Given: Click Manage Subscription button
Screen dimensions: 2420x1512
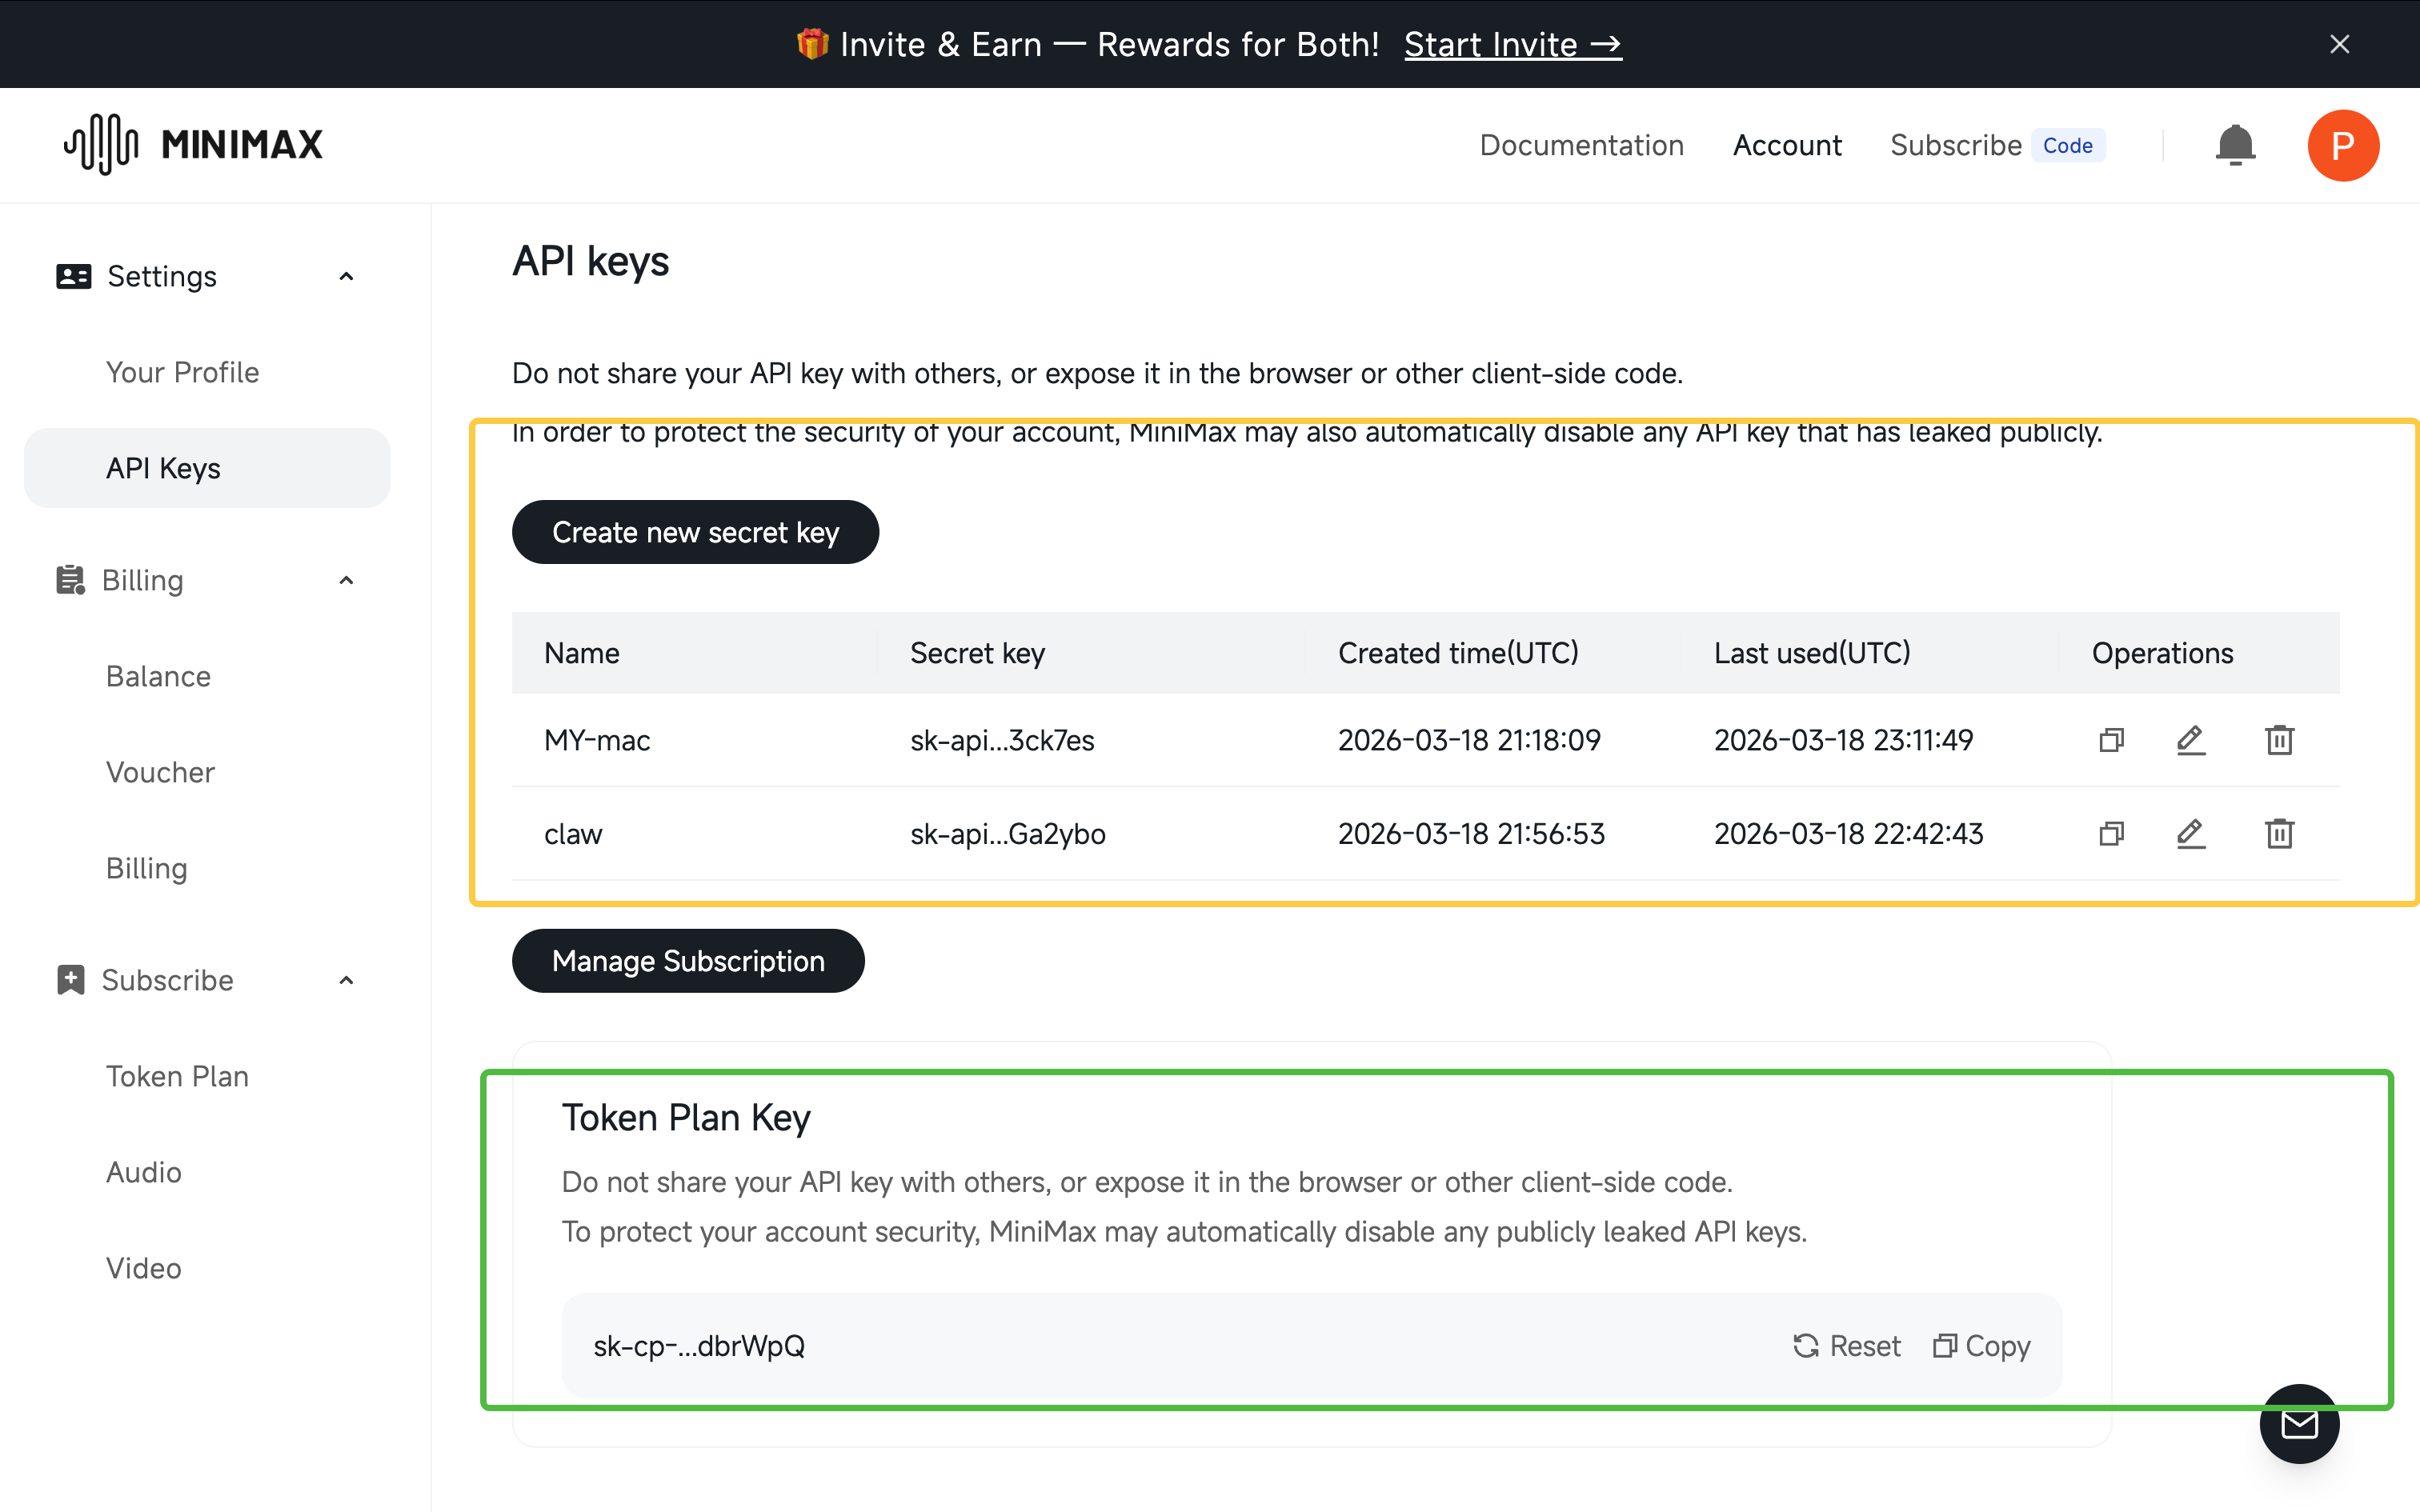Looking at the screenshot, I should click(688, 961).
